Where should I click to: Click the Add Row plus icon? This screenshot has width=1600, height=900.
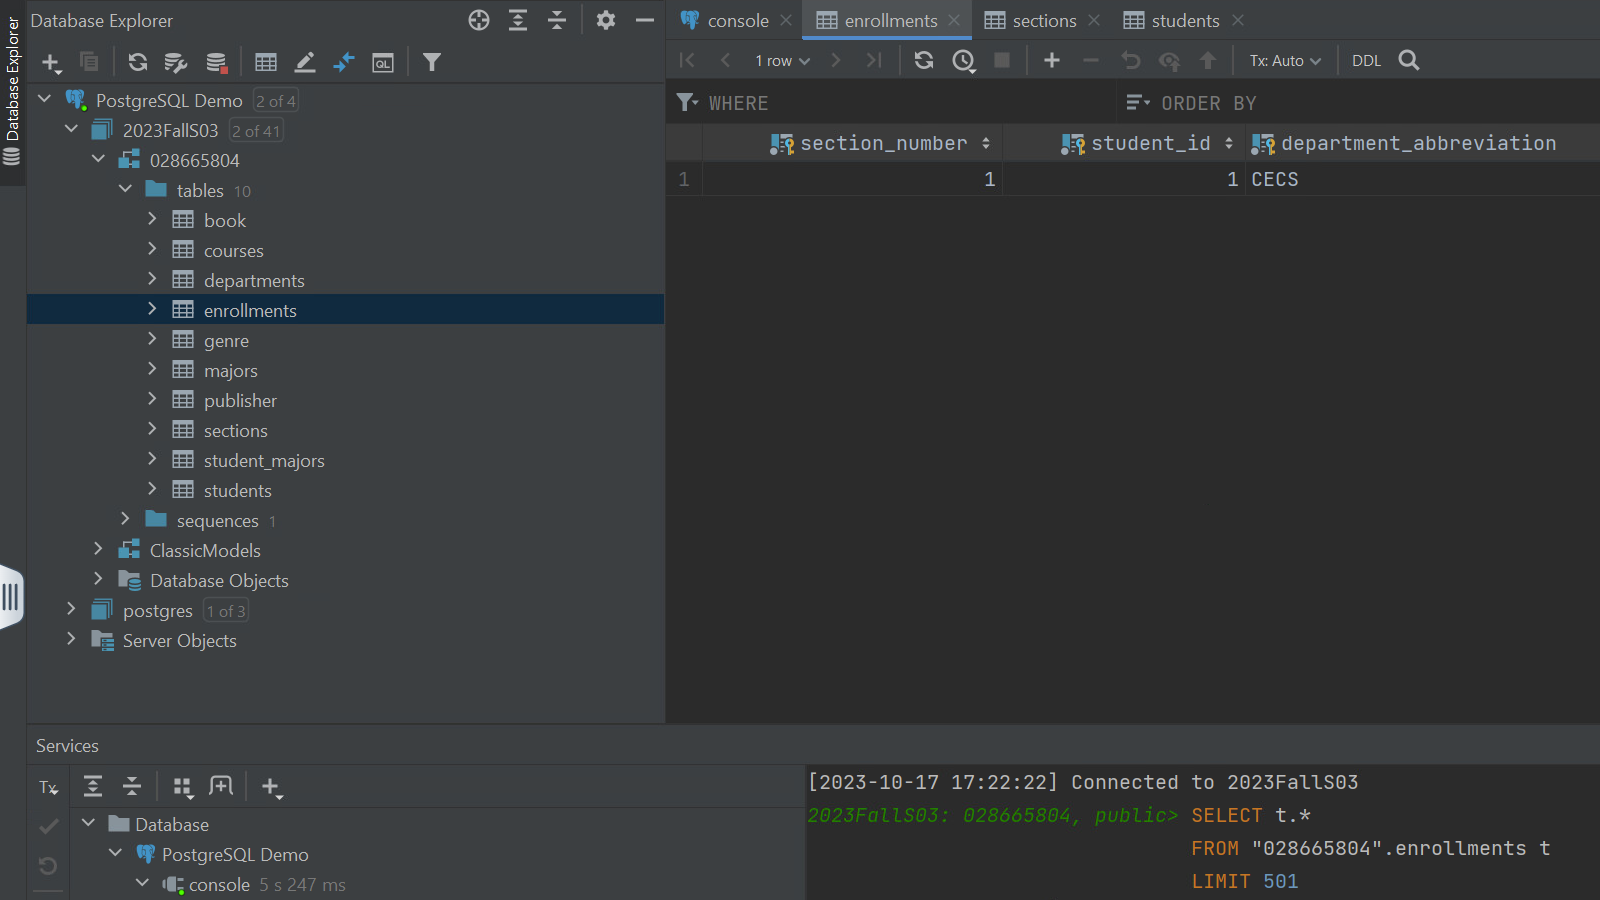(1052, 60)
